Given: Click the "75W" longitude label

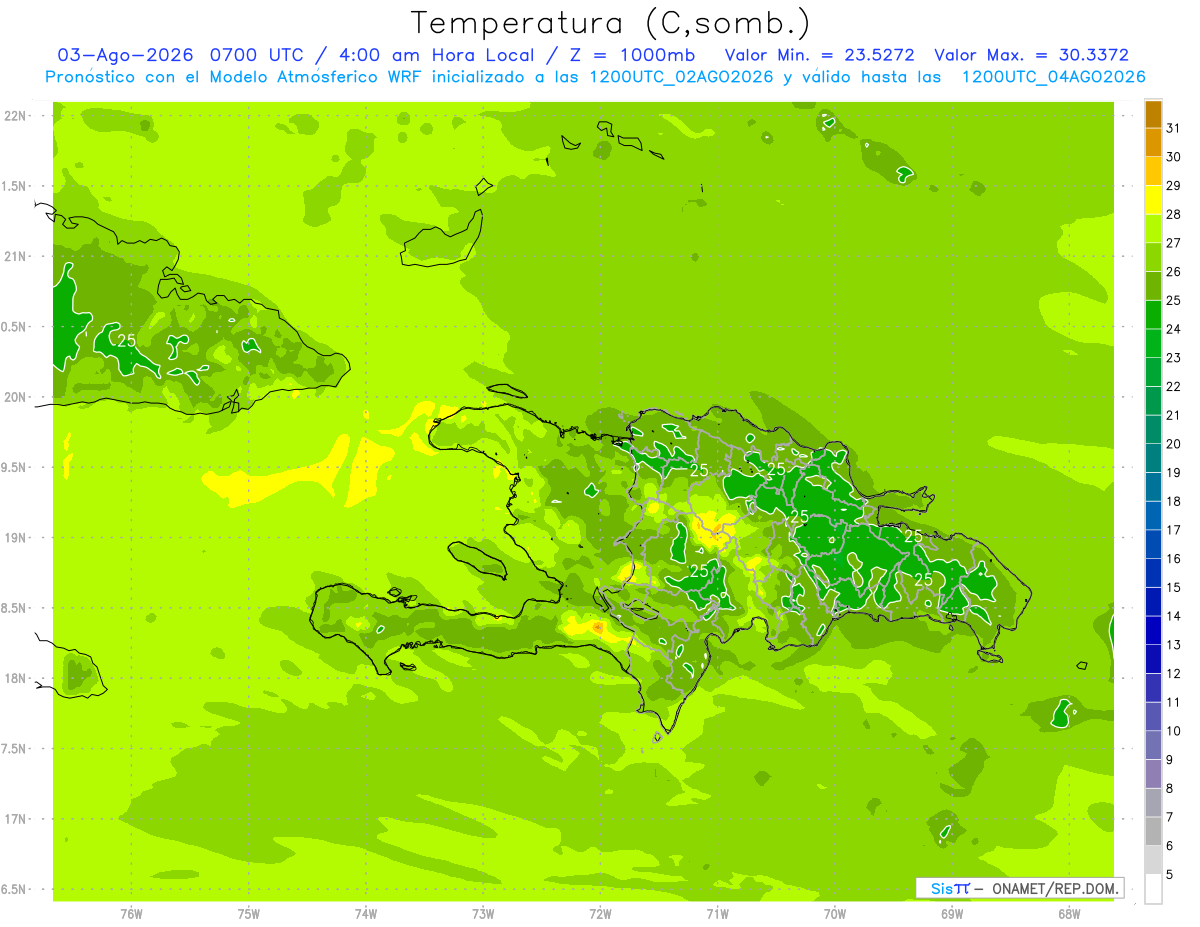Looking at the screenshot, I should [x=249, y=913].
